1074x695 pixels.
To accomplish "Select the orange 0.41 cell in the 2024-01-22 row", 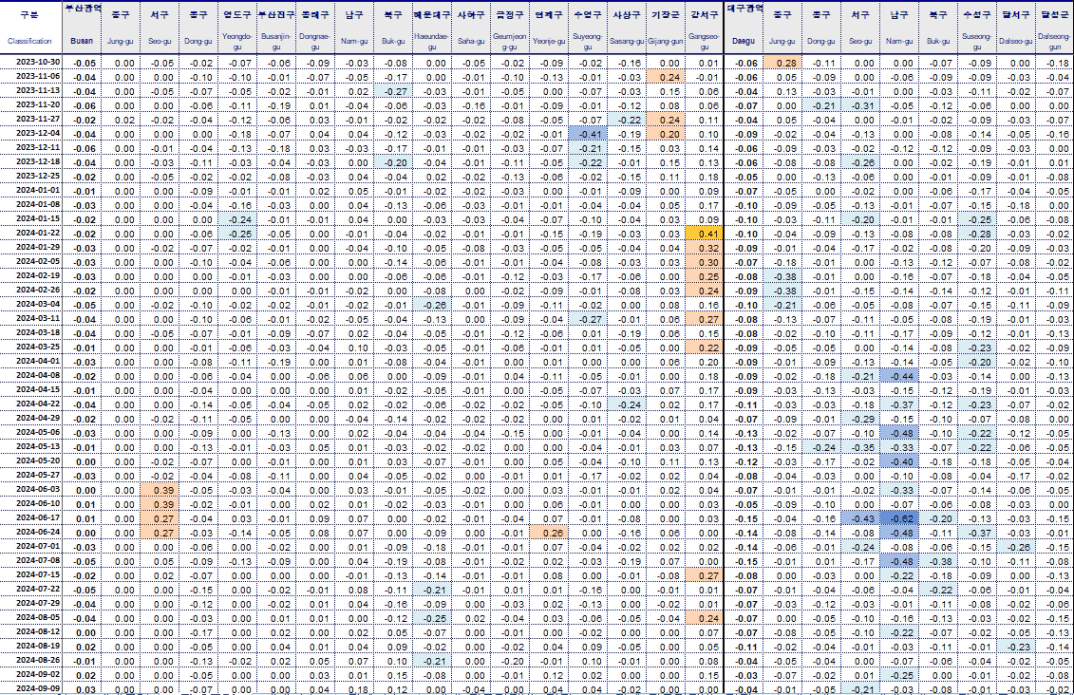I will pos(705,233).
